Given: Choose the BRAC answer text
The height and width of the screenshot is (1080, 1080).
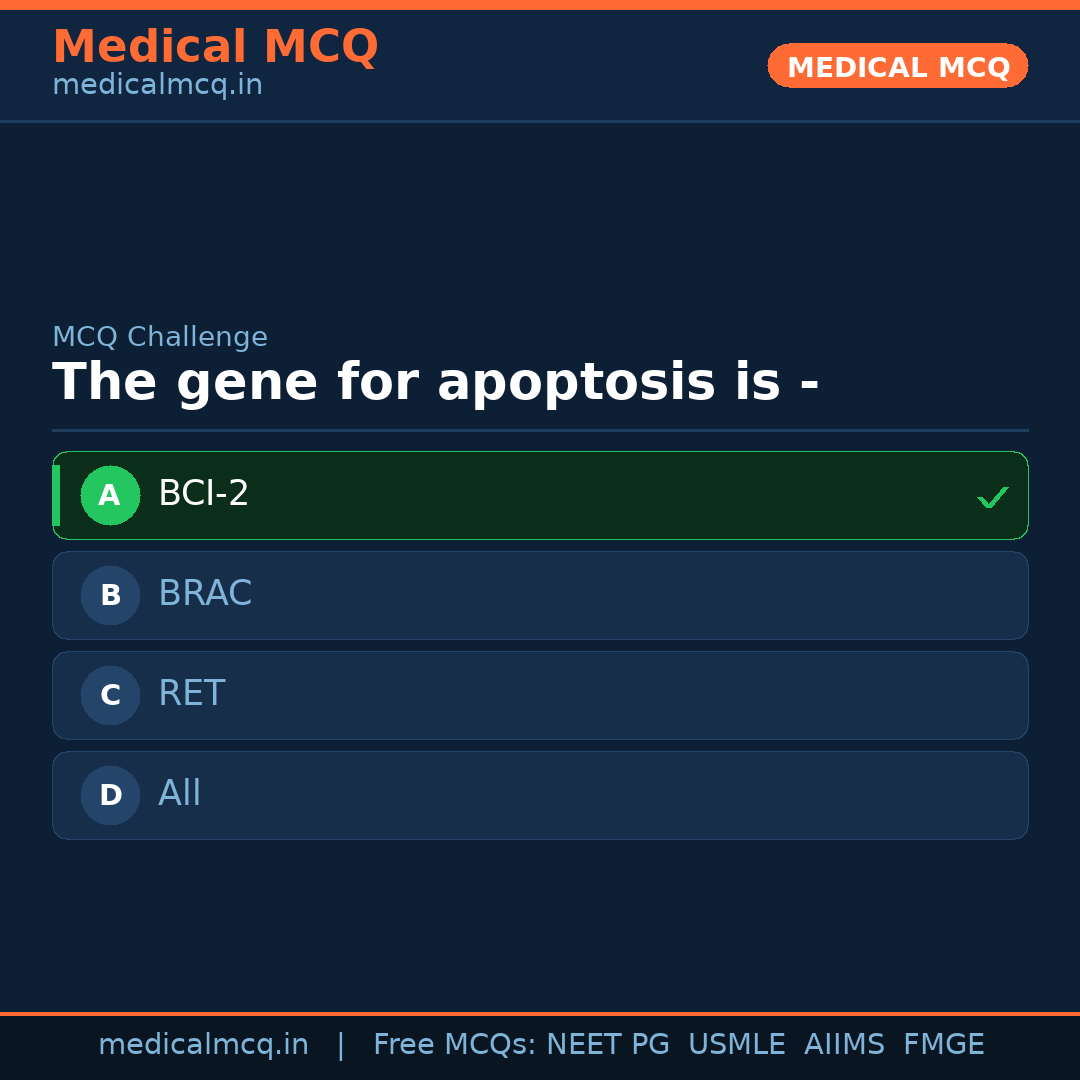Looking at the screenshot, I should click(205, 594).
